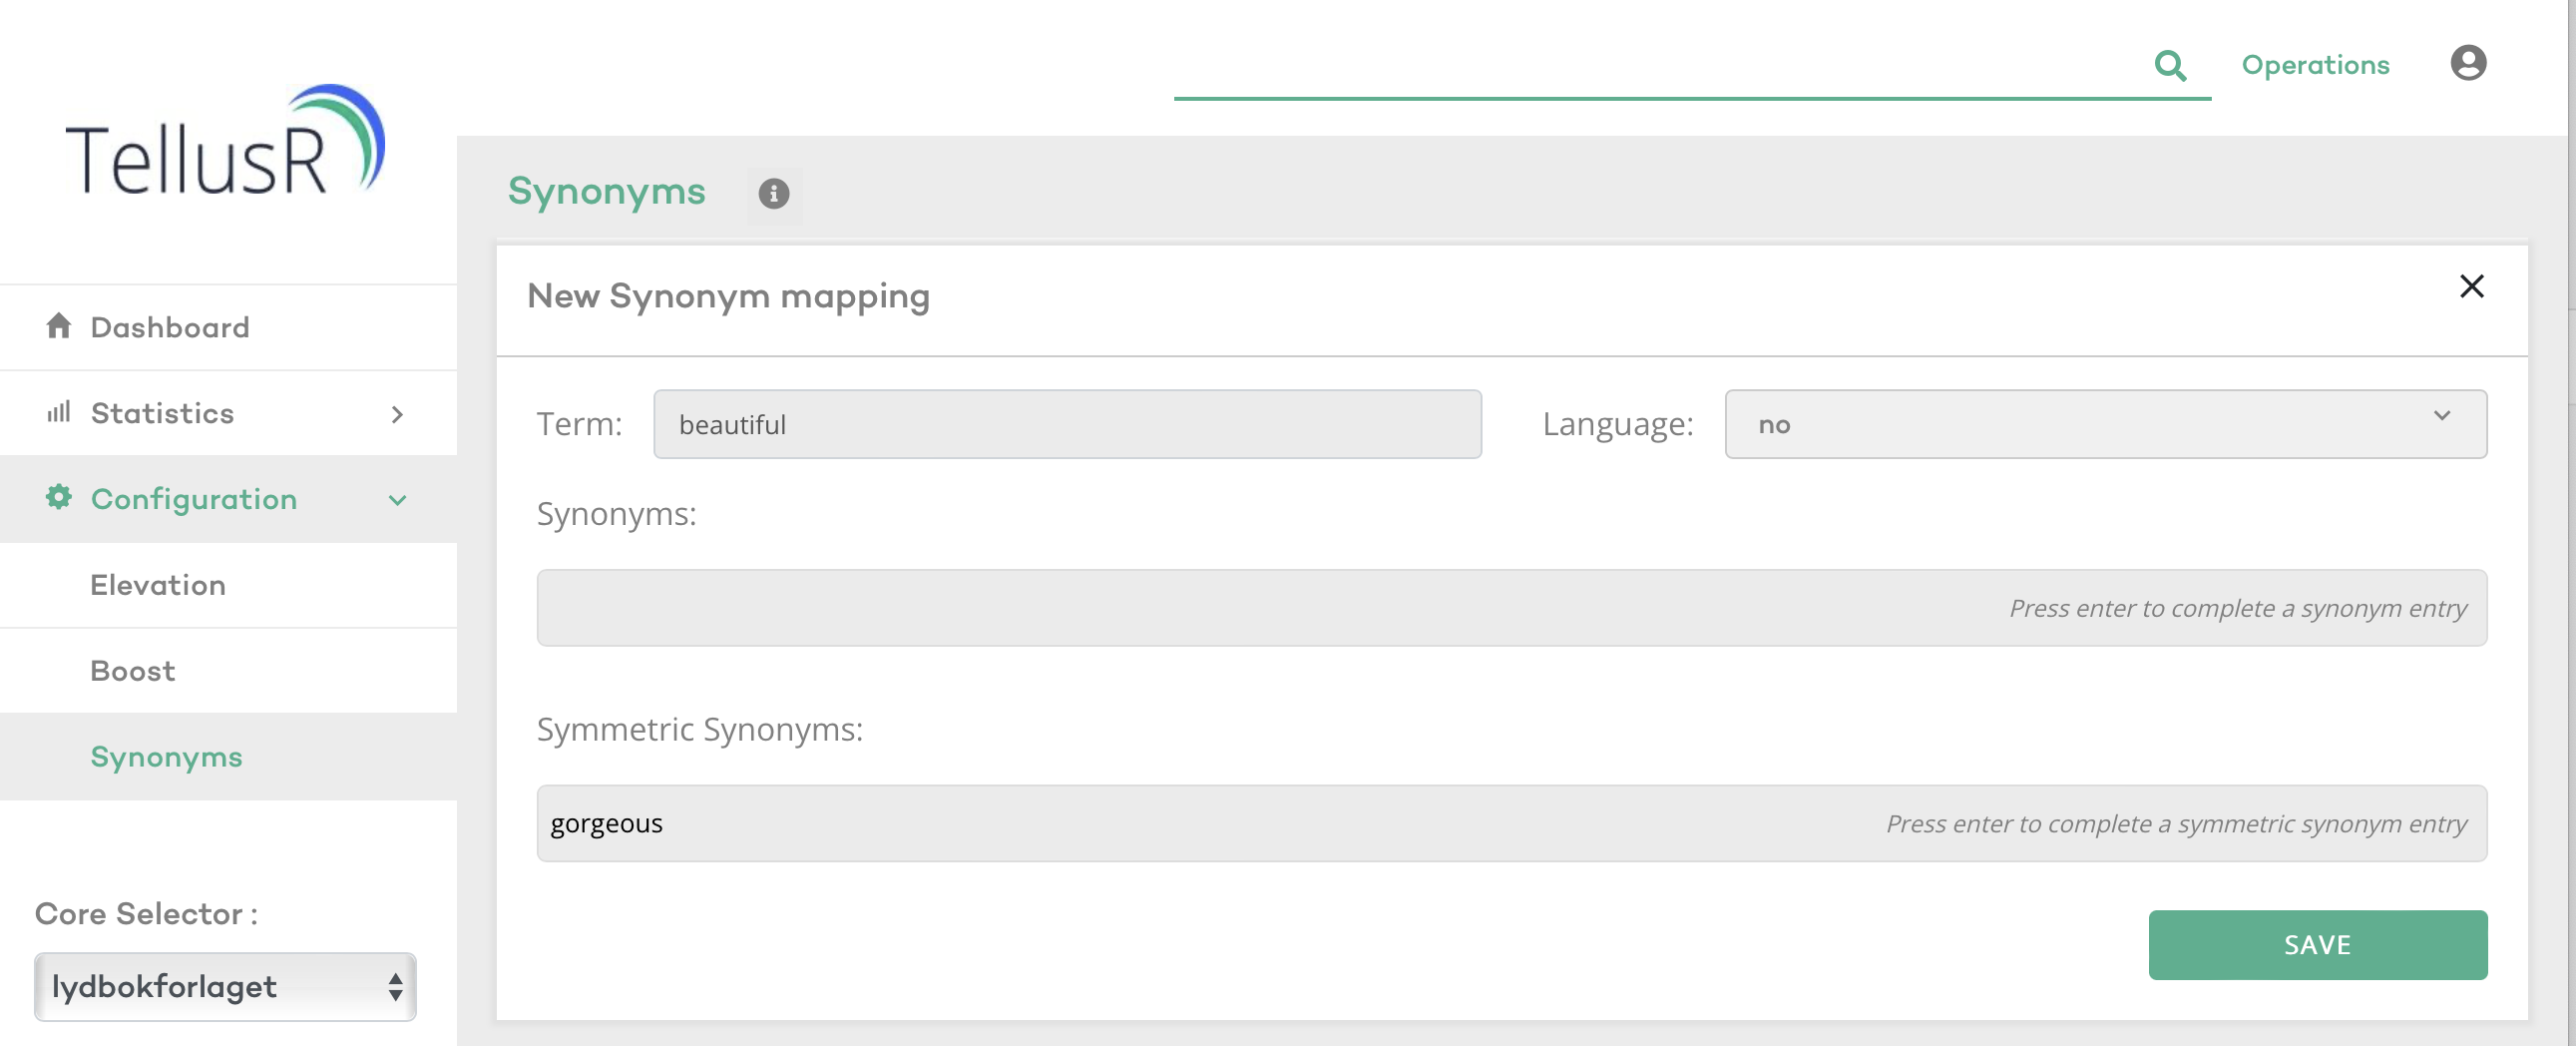The image size is (2576, 1046).
Task: Click the user account profile icon
Action: click(2469, 63)
